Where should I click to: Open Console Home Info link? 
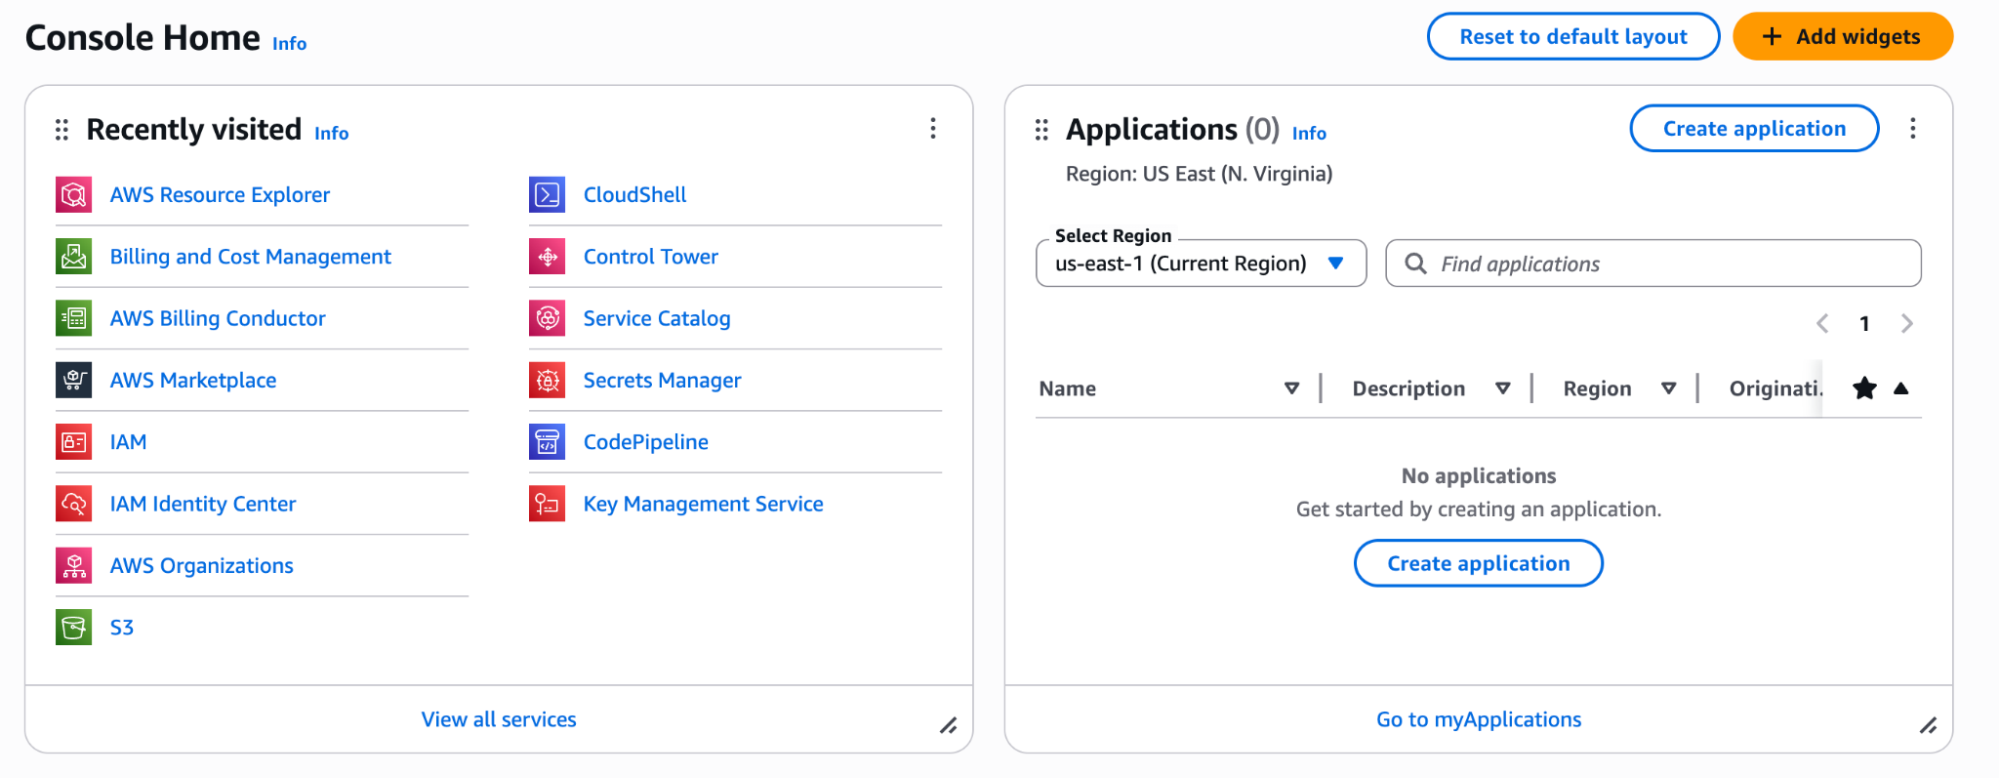pyautogui.click(x=289, y=44)
